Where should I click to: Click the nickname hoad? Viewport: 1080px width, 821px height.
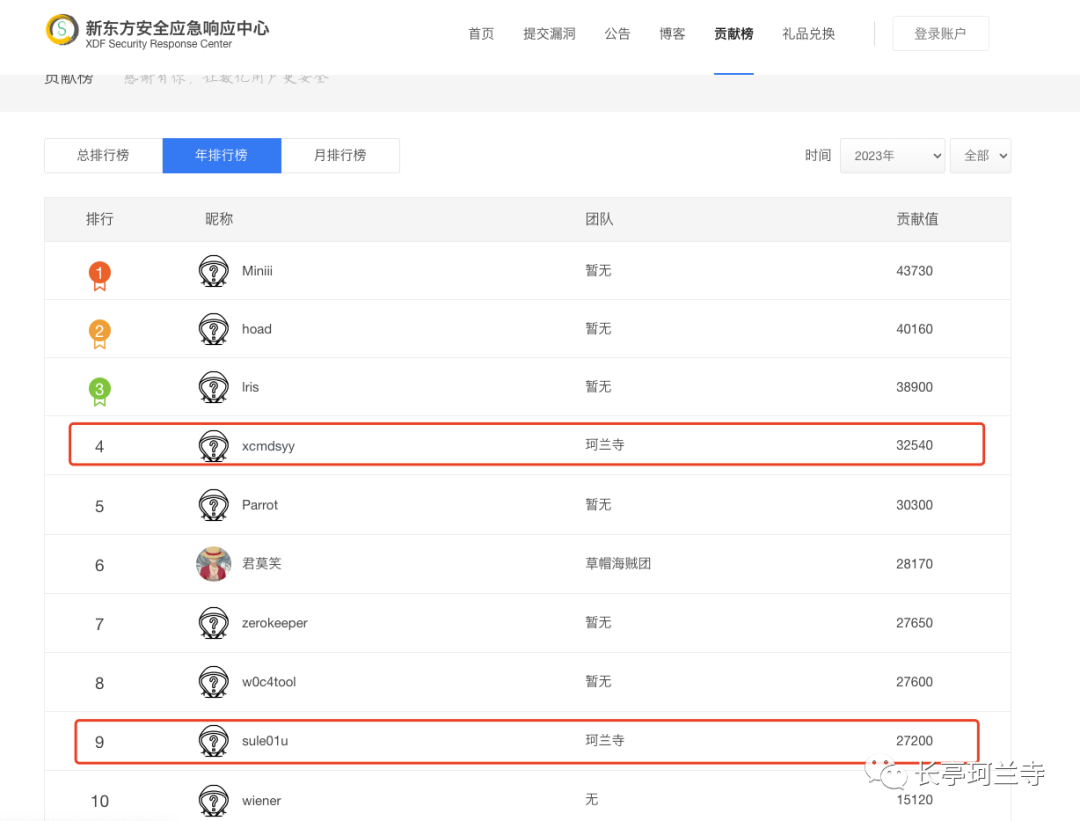click(x=256, y=329)
